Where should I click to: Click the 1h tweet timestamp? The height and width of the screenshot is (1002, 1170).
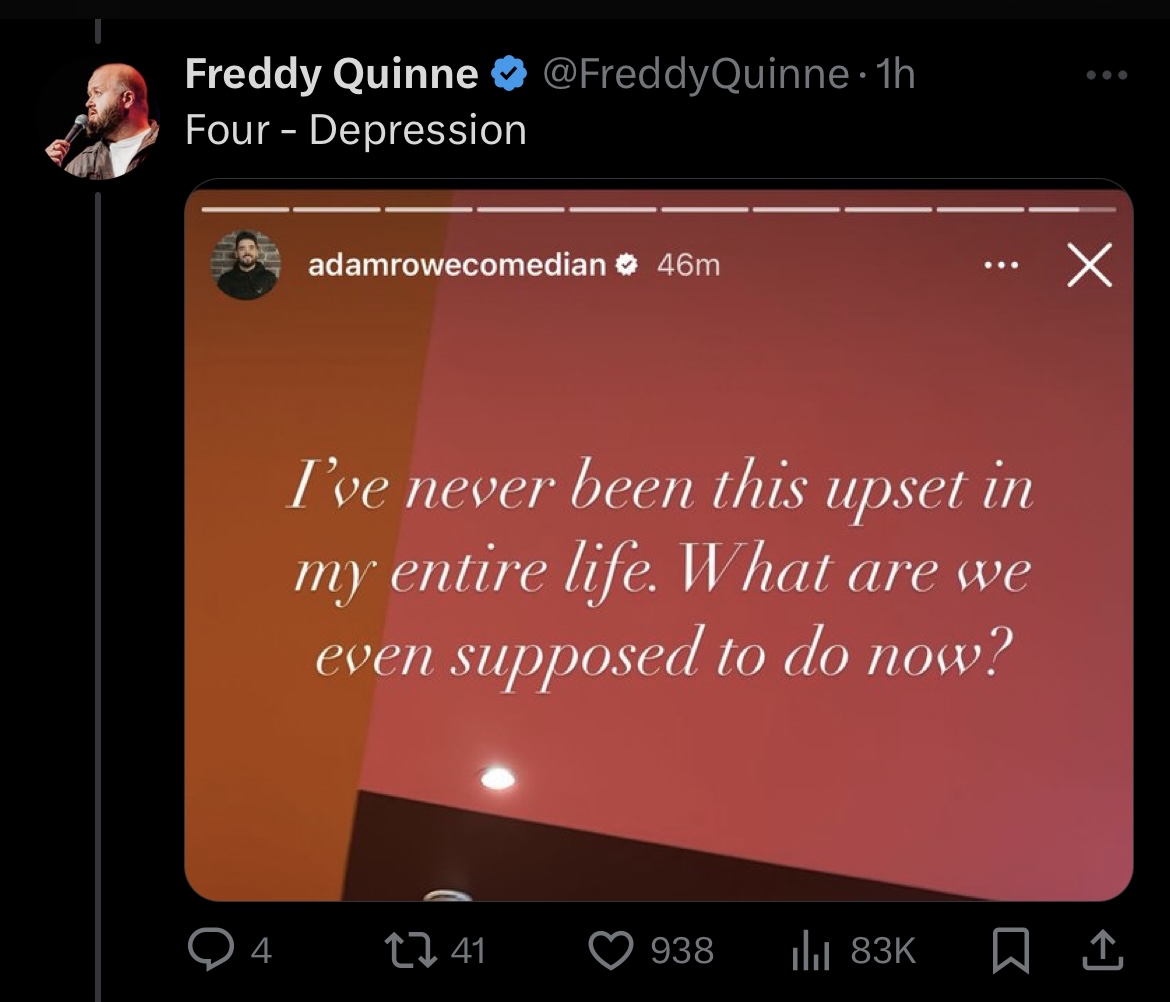coord(895,74)
